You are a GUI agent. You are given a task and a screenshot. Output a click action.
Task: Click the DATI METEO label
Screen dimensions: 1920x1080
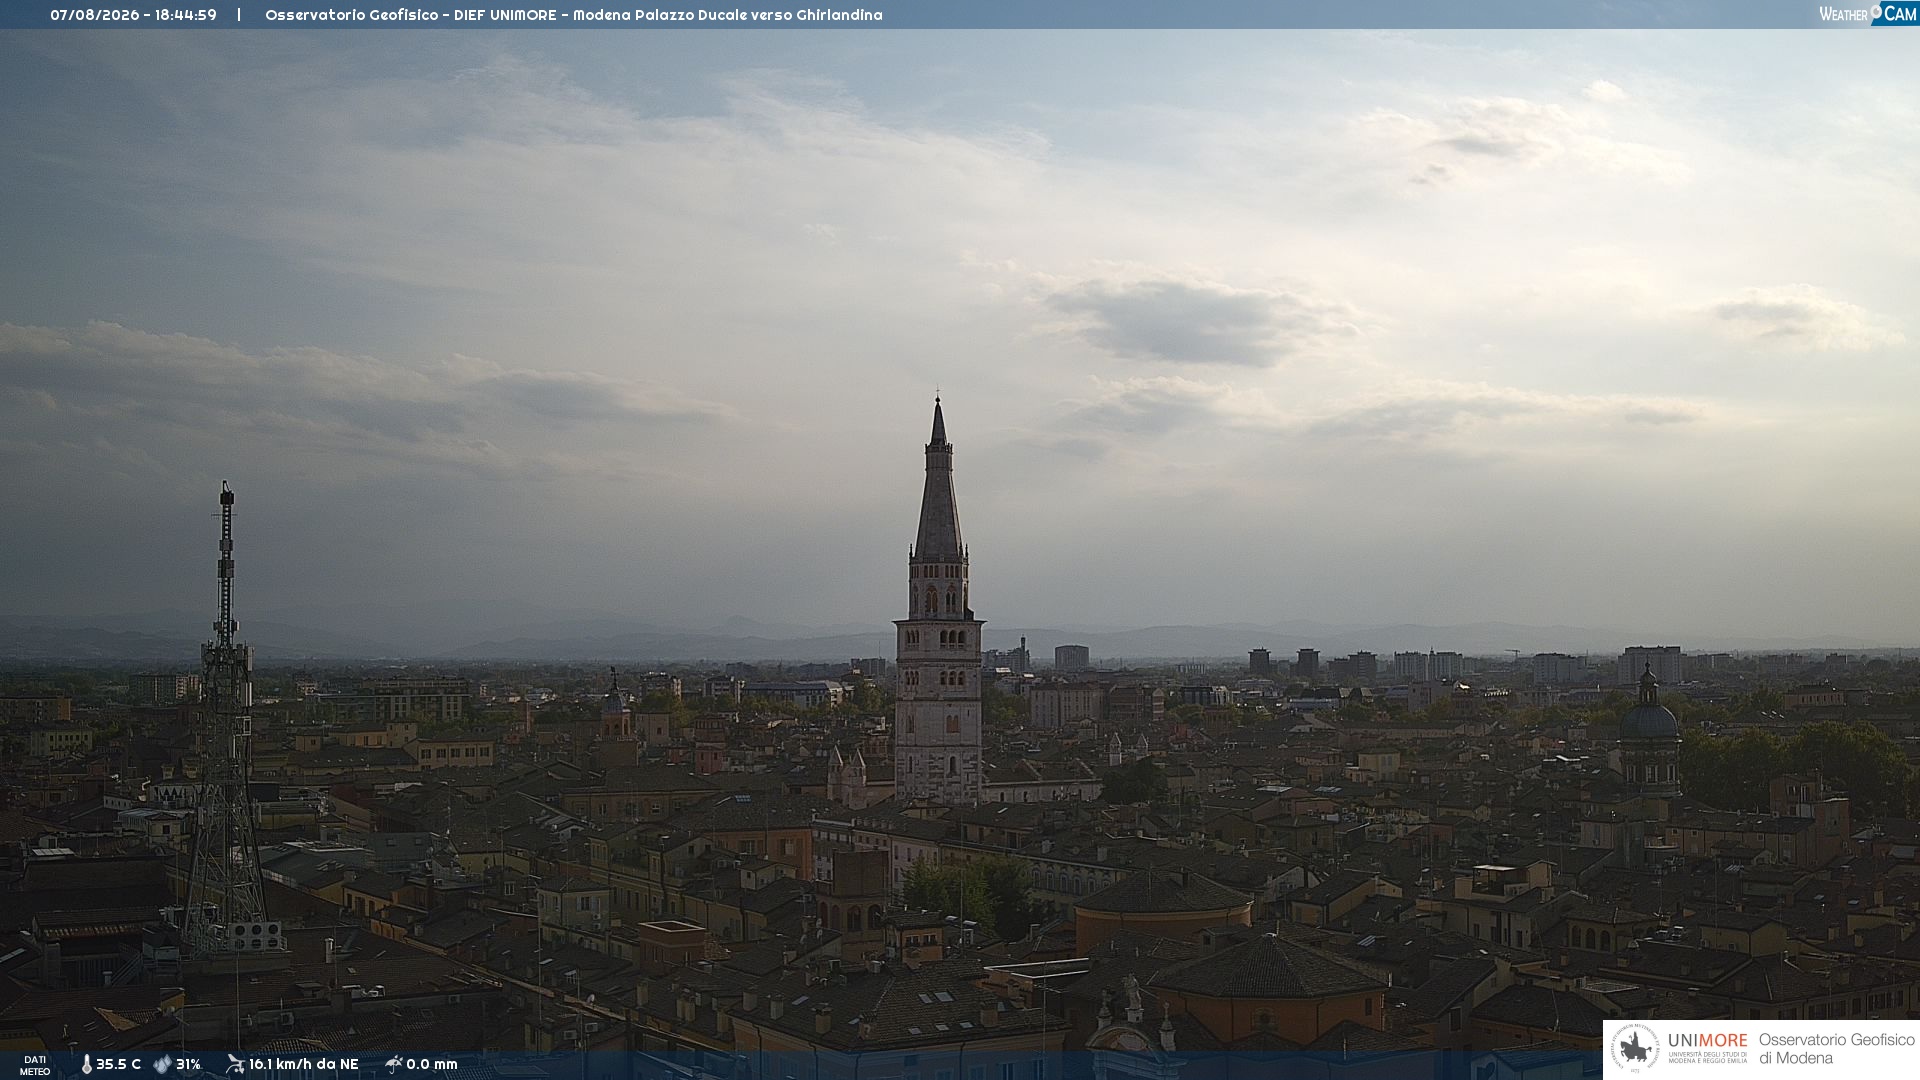(35, 1066)
